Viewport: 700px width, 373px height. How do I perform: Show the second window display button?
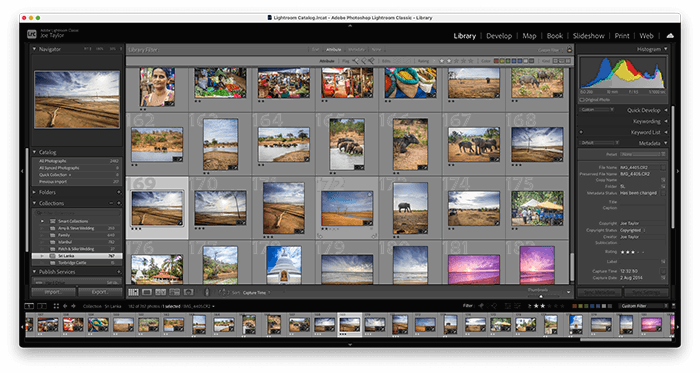click(x=41, y=306)
